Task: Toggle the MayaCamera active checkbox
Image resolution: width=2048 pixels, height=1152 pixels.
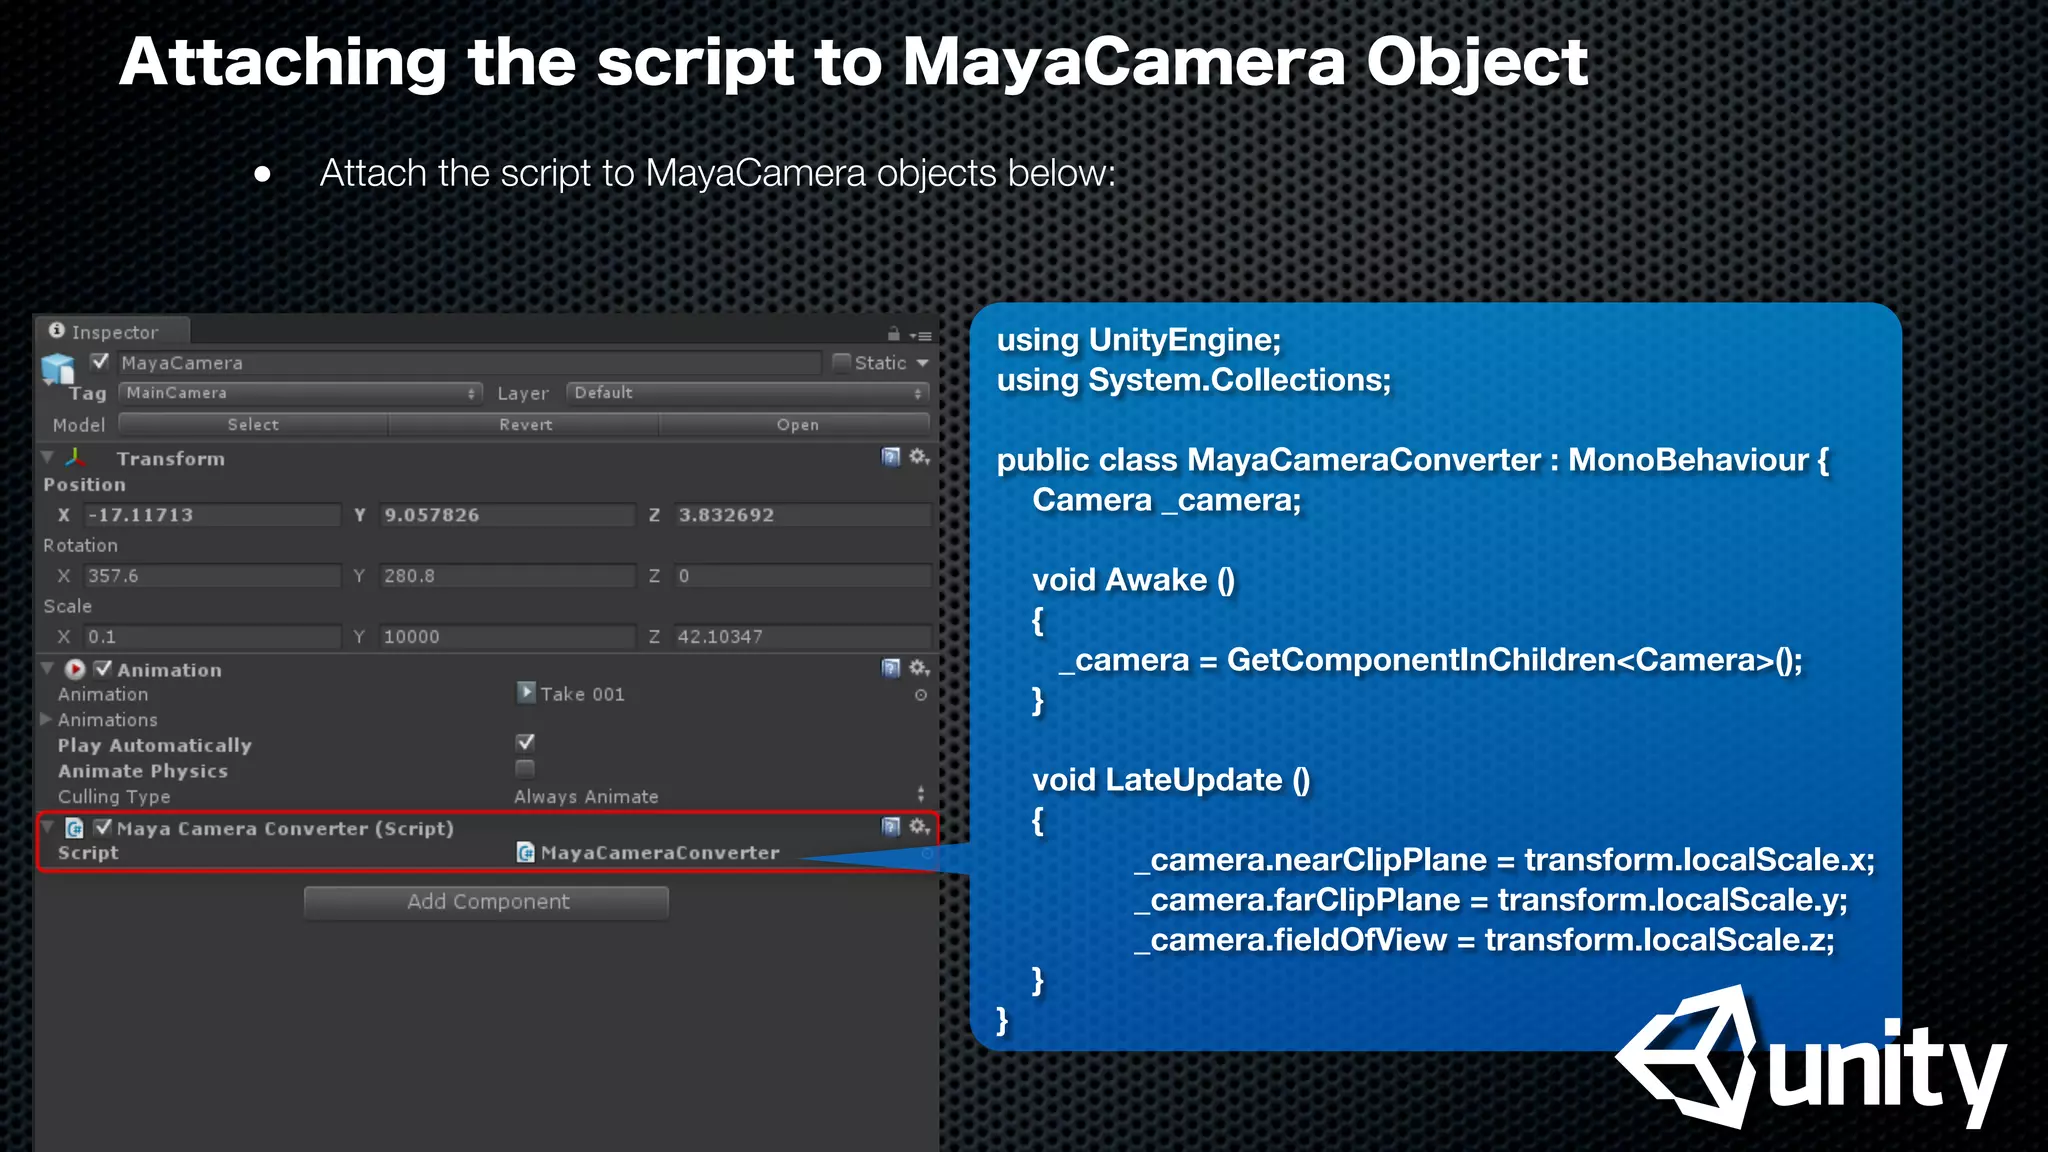Action: point(100,362)
